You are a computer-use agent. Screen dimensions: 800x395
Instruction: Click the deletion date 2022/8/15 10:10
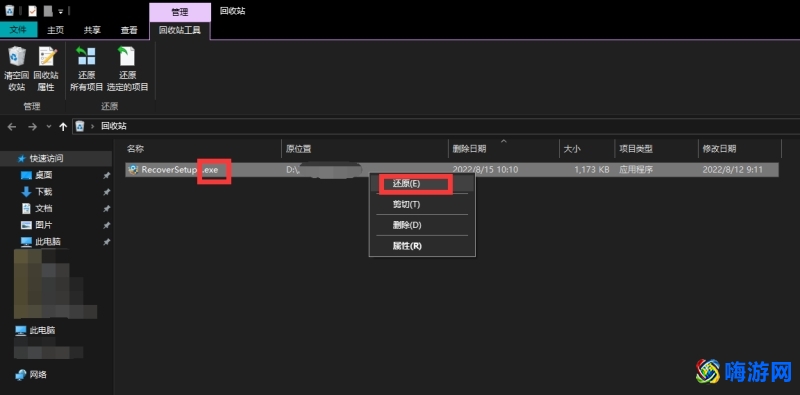[x=485, y=169]
